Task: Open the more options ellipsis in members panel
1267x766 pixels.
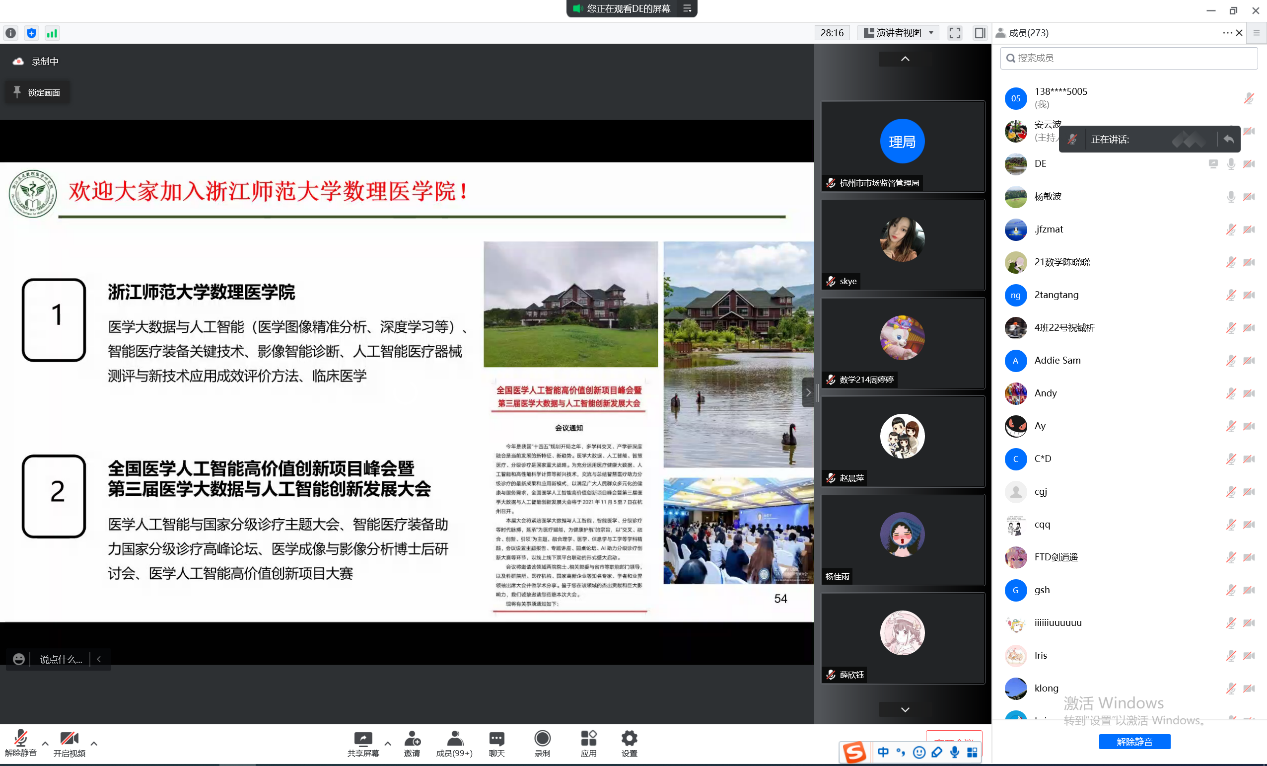Action: [x=1228, y=33]
